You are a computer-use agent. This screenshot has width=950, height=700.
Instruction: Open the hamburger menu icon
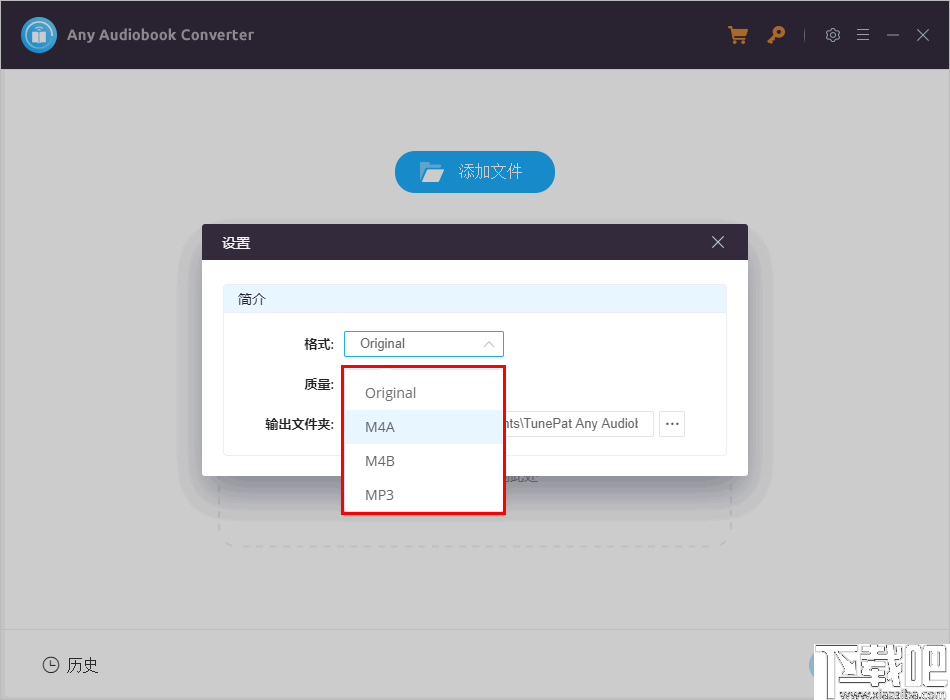point(863,34)
